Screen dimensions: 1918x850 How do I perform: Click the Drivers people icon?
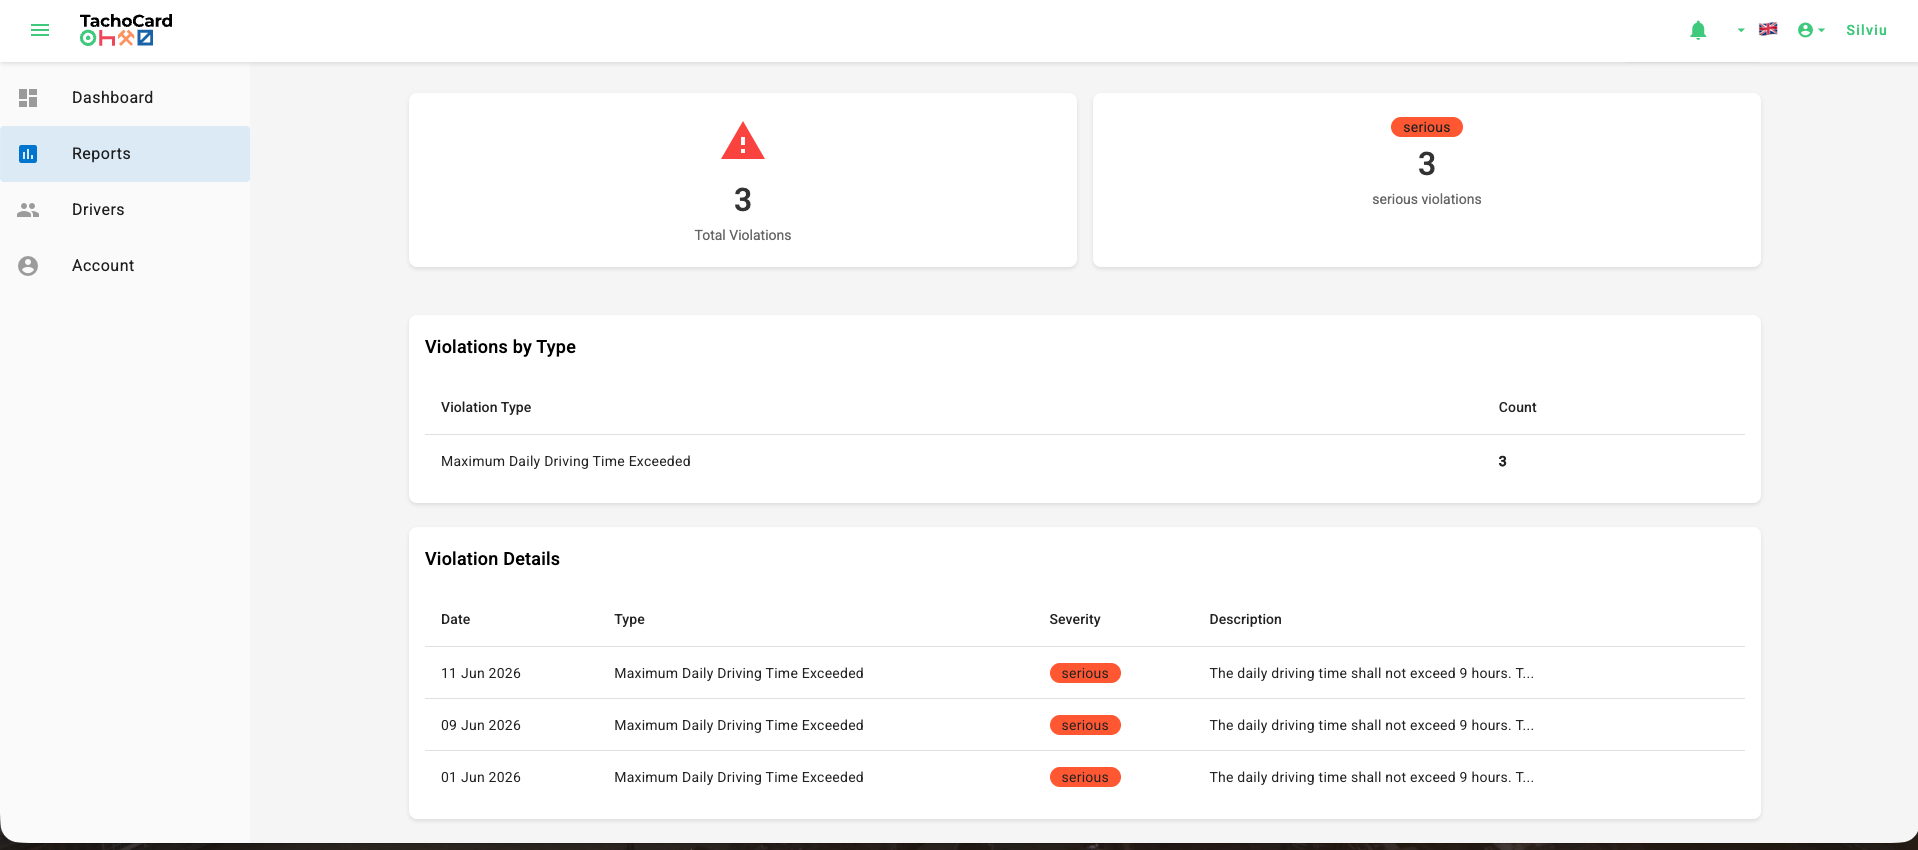click(x=28, y=210)
